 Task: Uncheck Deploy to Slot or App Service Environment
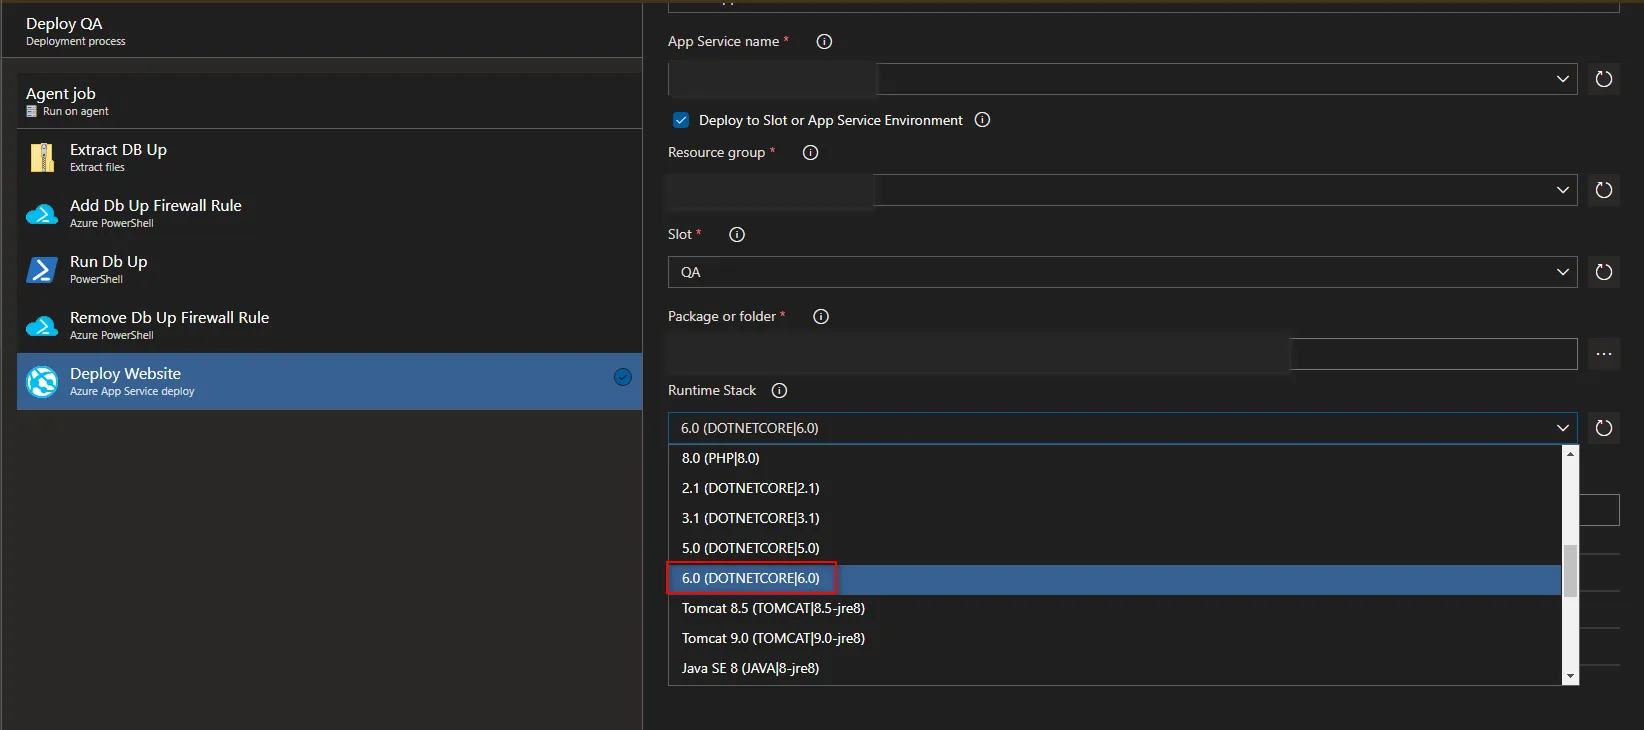coord(681,120)
